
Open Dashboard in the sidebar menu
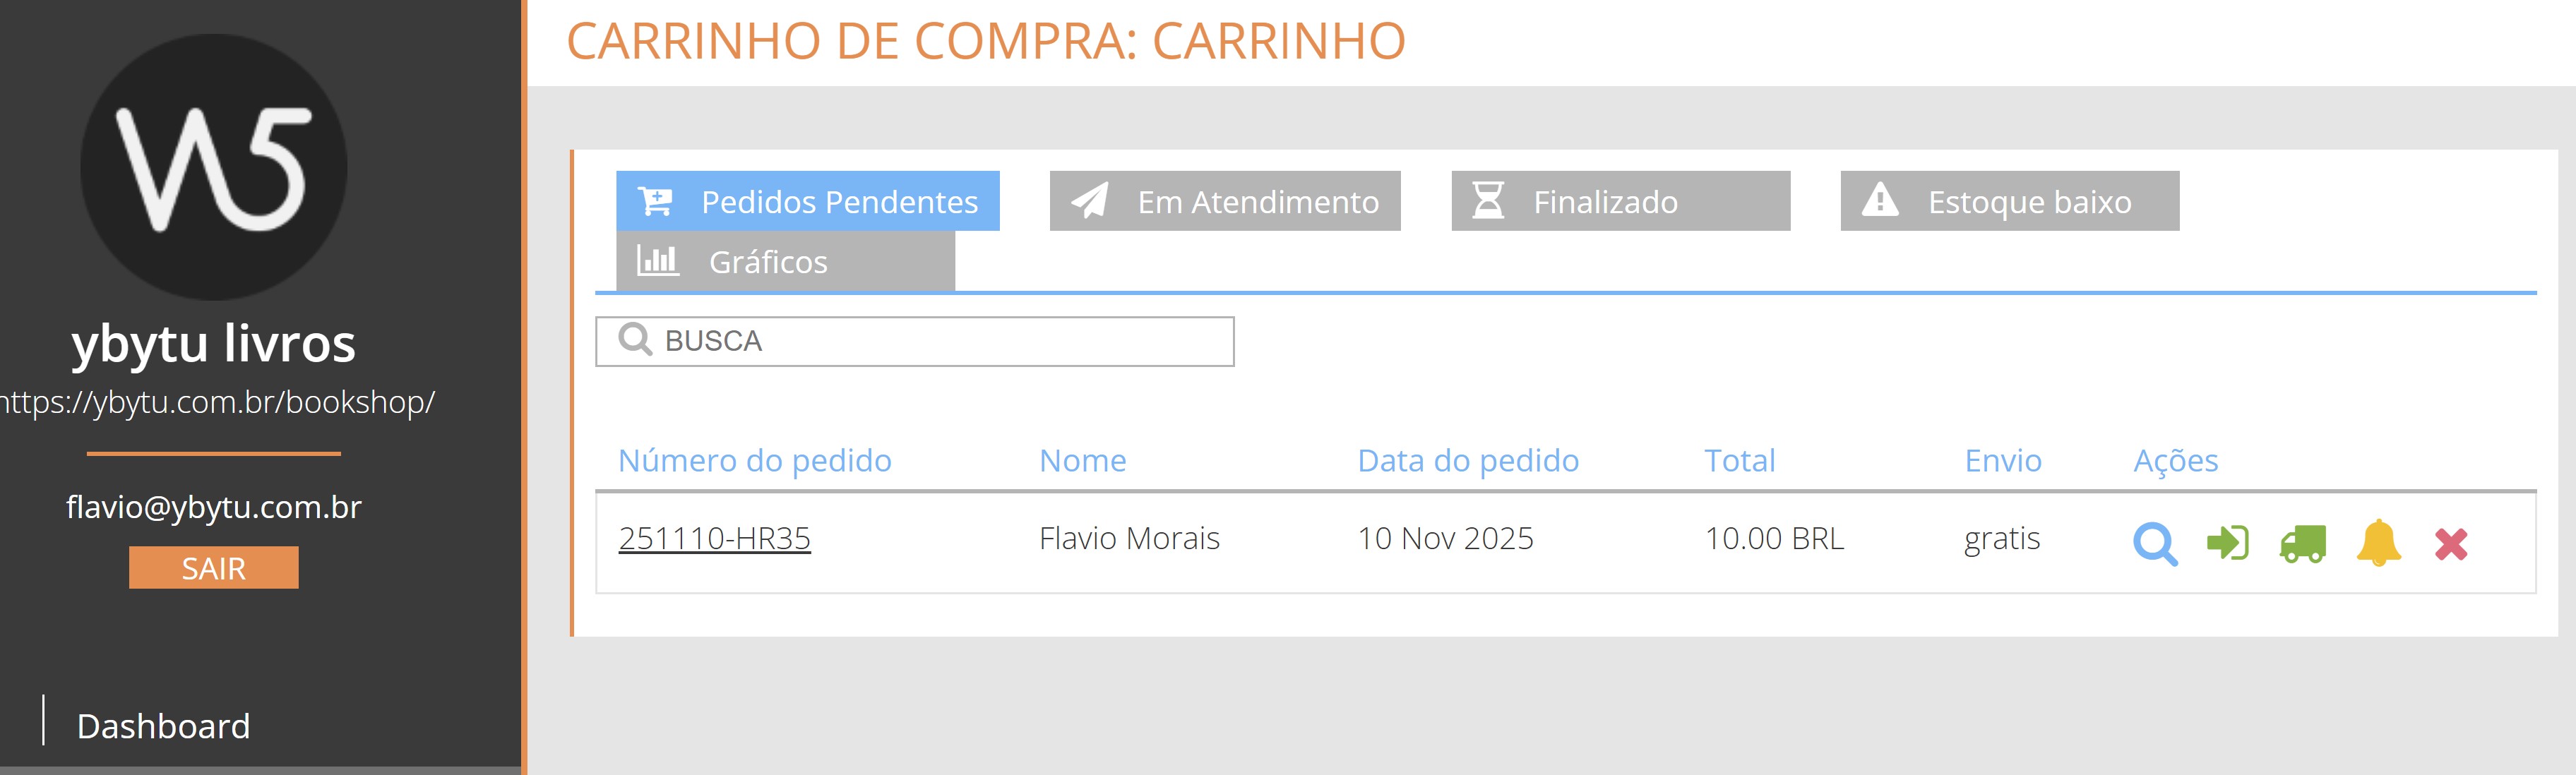[x=163, y=726]
